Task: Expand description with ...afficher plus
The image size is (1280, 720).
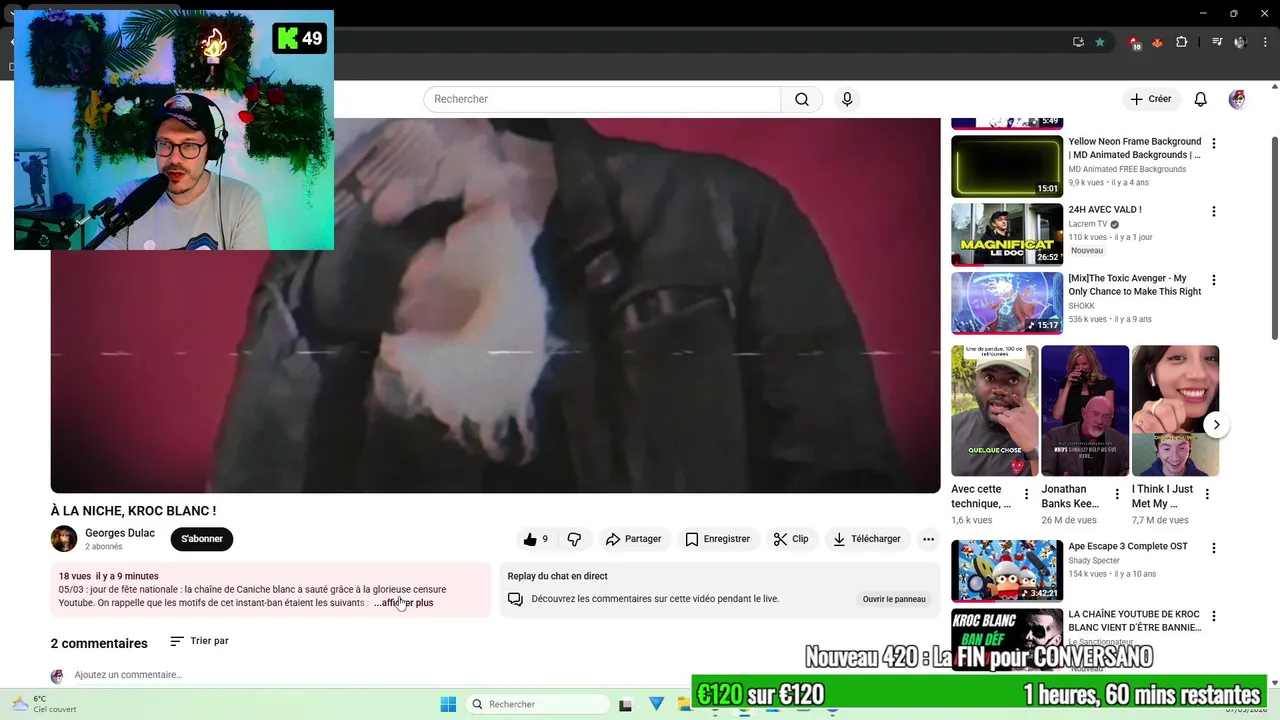Action: [x=404, y=603]
